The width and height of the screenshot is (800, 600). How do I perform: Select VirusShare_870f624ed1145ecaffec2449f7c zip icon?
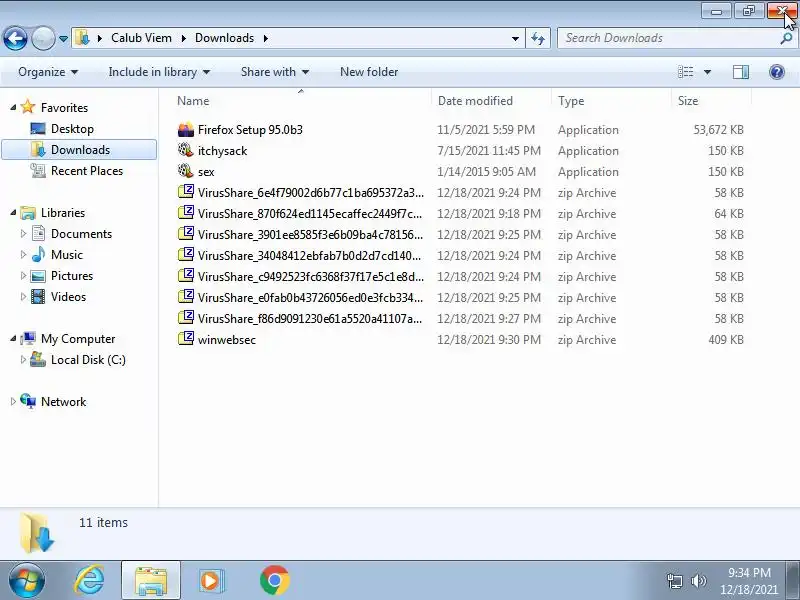pyautogui.click(x=186, y=213)
